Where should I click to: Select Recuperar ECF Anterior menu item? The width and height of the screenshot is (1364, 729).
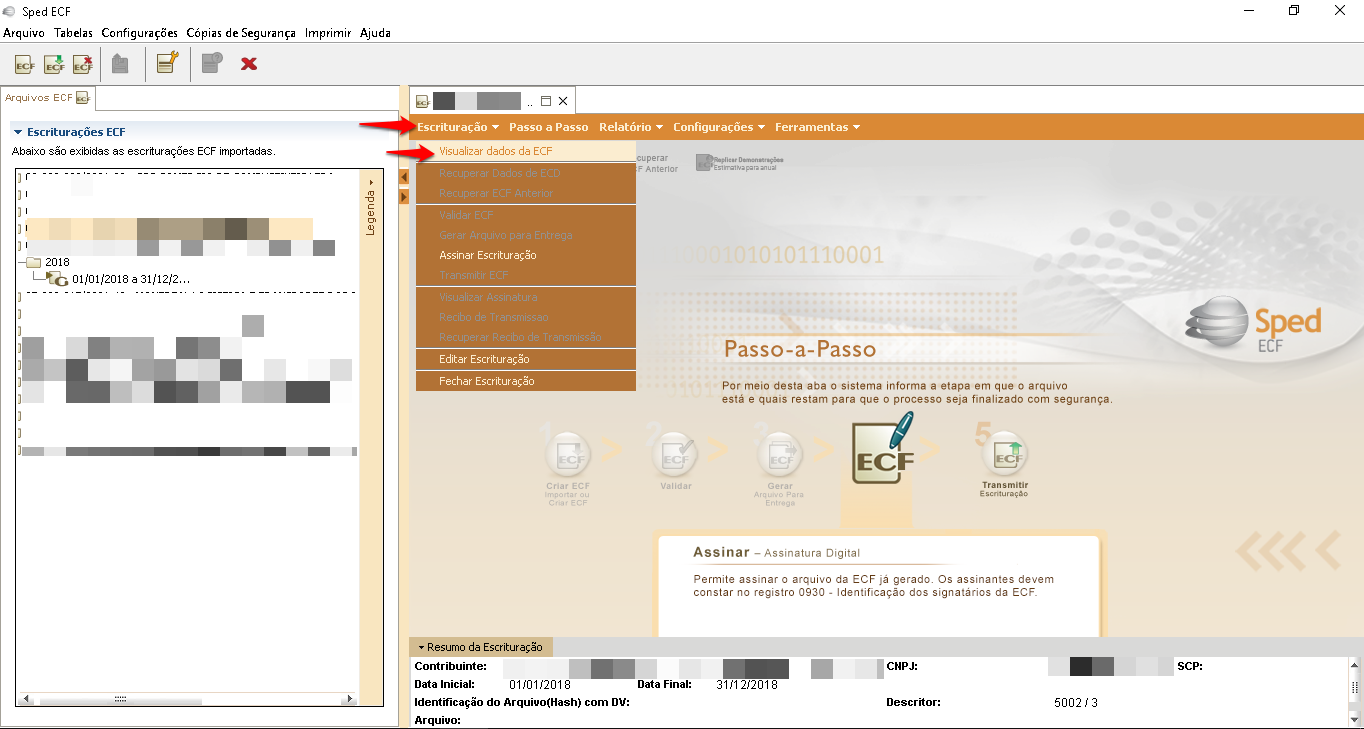526,193
